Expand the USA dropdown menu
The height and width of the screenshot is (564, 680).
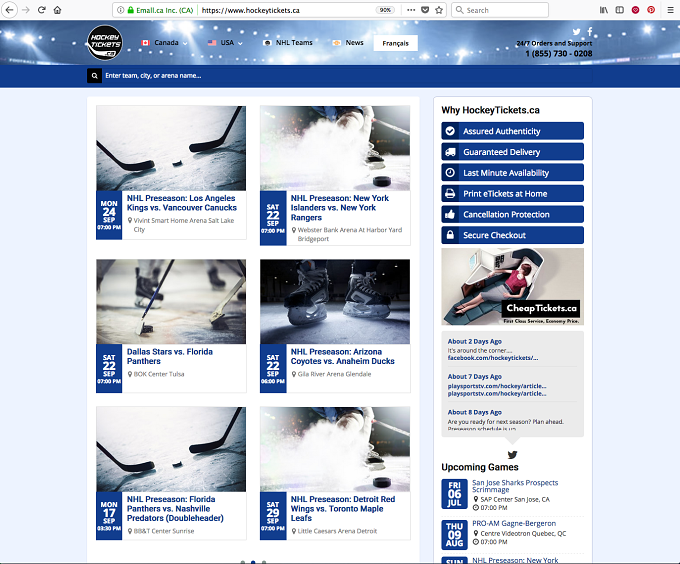(x=225, y=43)
